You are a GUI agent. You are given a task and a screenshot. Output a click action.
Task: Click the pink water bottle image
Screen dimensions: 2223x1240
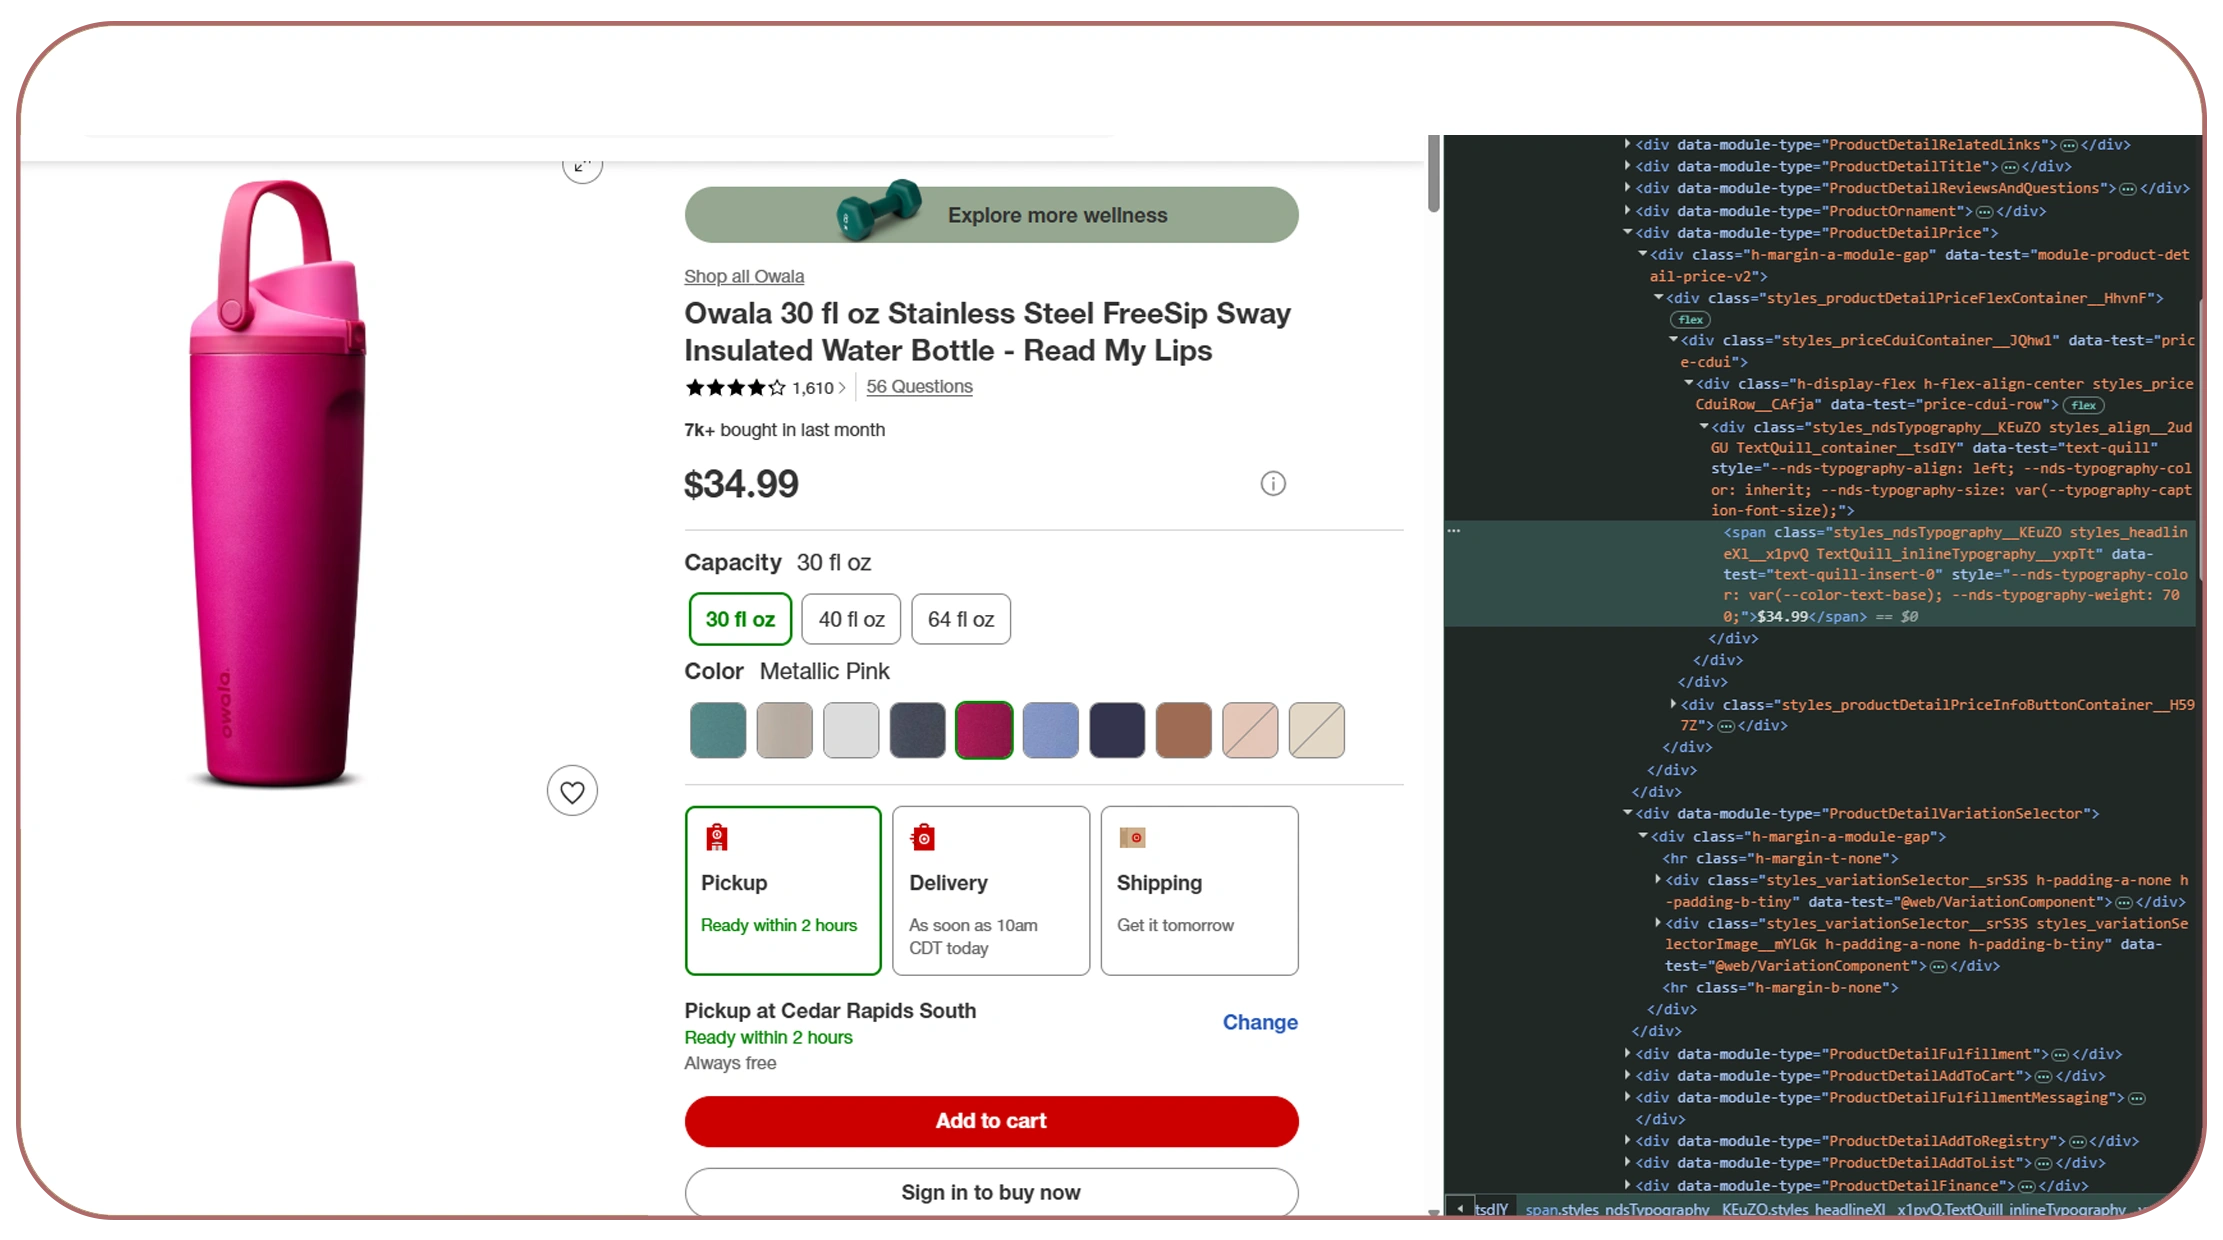pyautogui.click(x=278, y=484)
